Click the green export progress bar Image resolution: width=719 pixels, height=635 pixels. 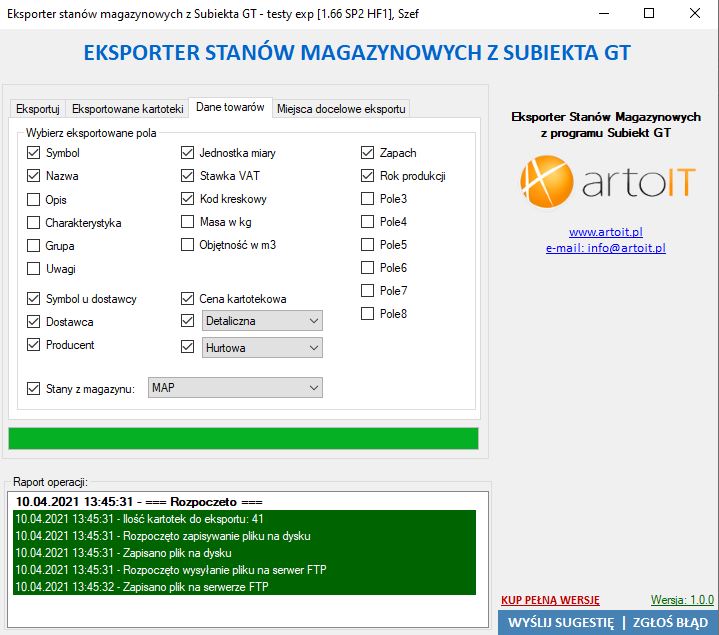243,438
